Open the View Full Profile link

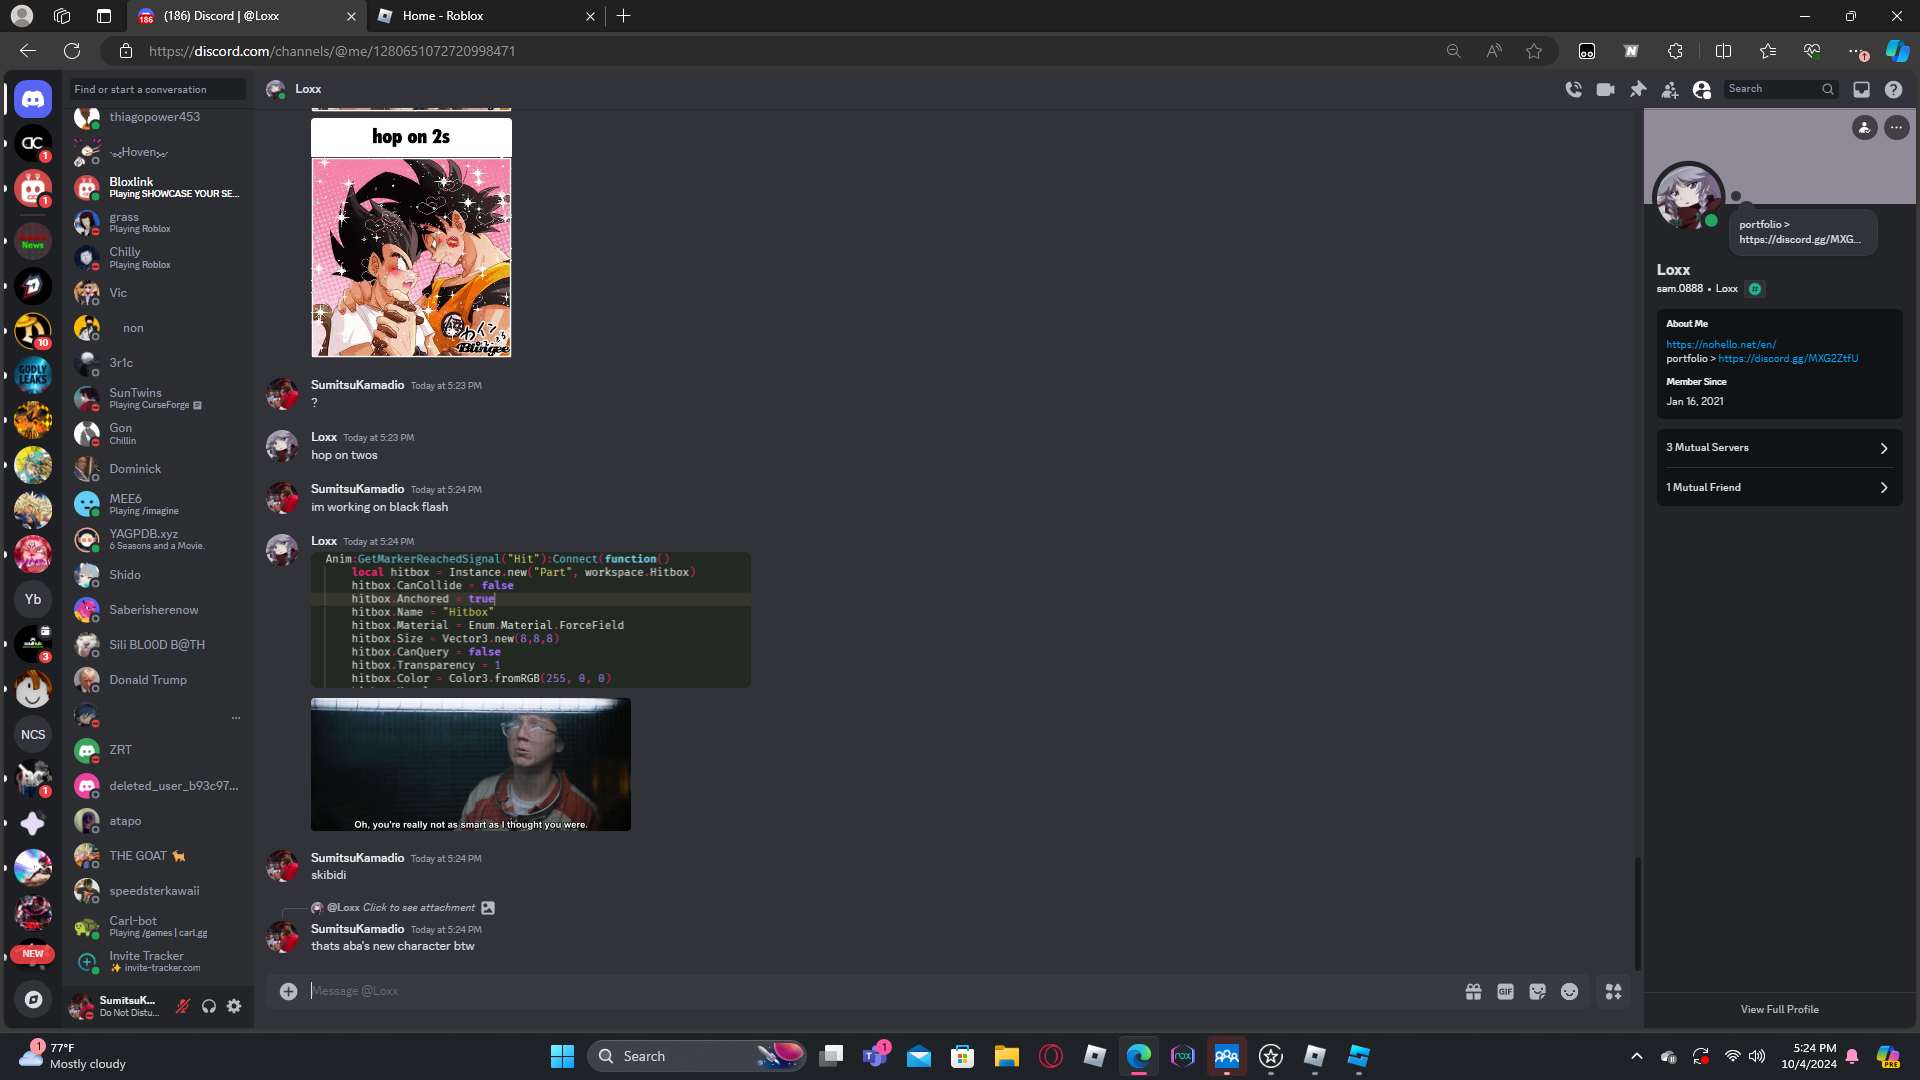(1779, 1009)
